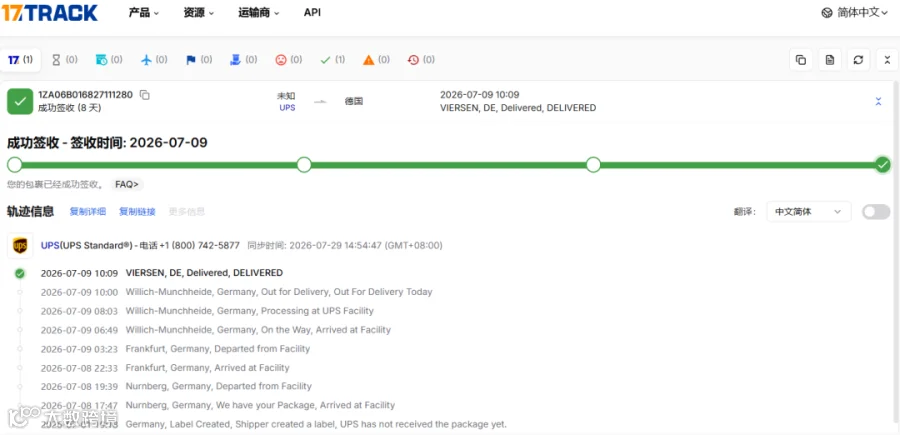Select the all-packages 17 (1) tab
This screenshot has width=900, height=435.
pyautogui.click(x=21, y=60)
